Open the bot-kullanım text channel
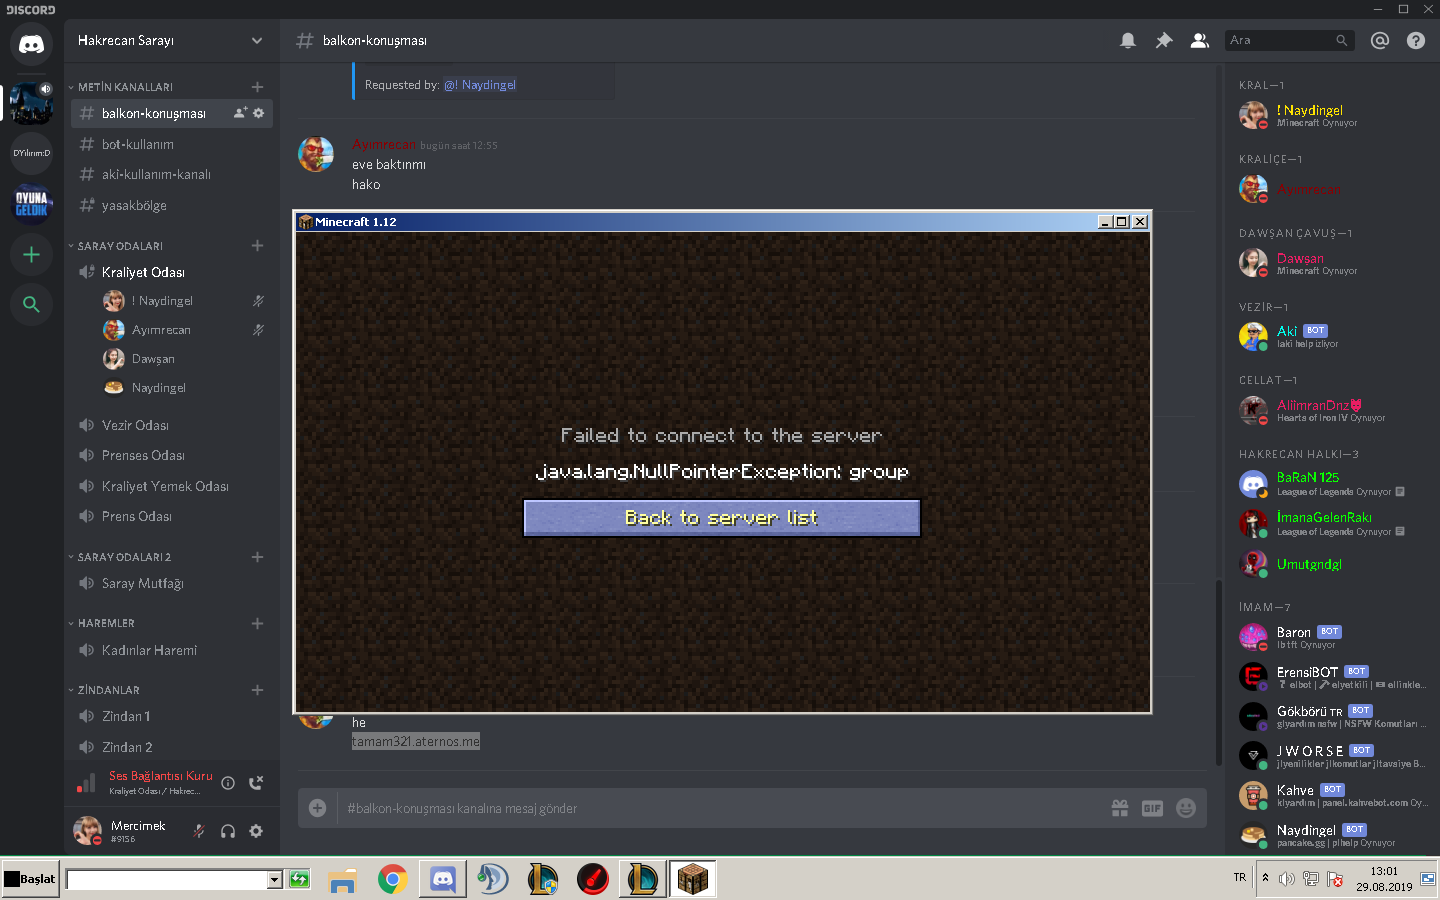 172,145
